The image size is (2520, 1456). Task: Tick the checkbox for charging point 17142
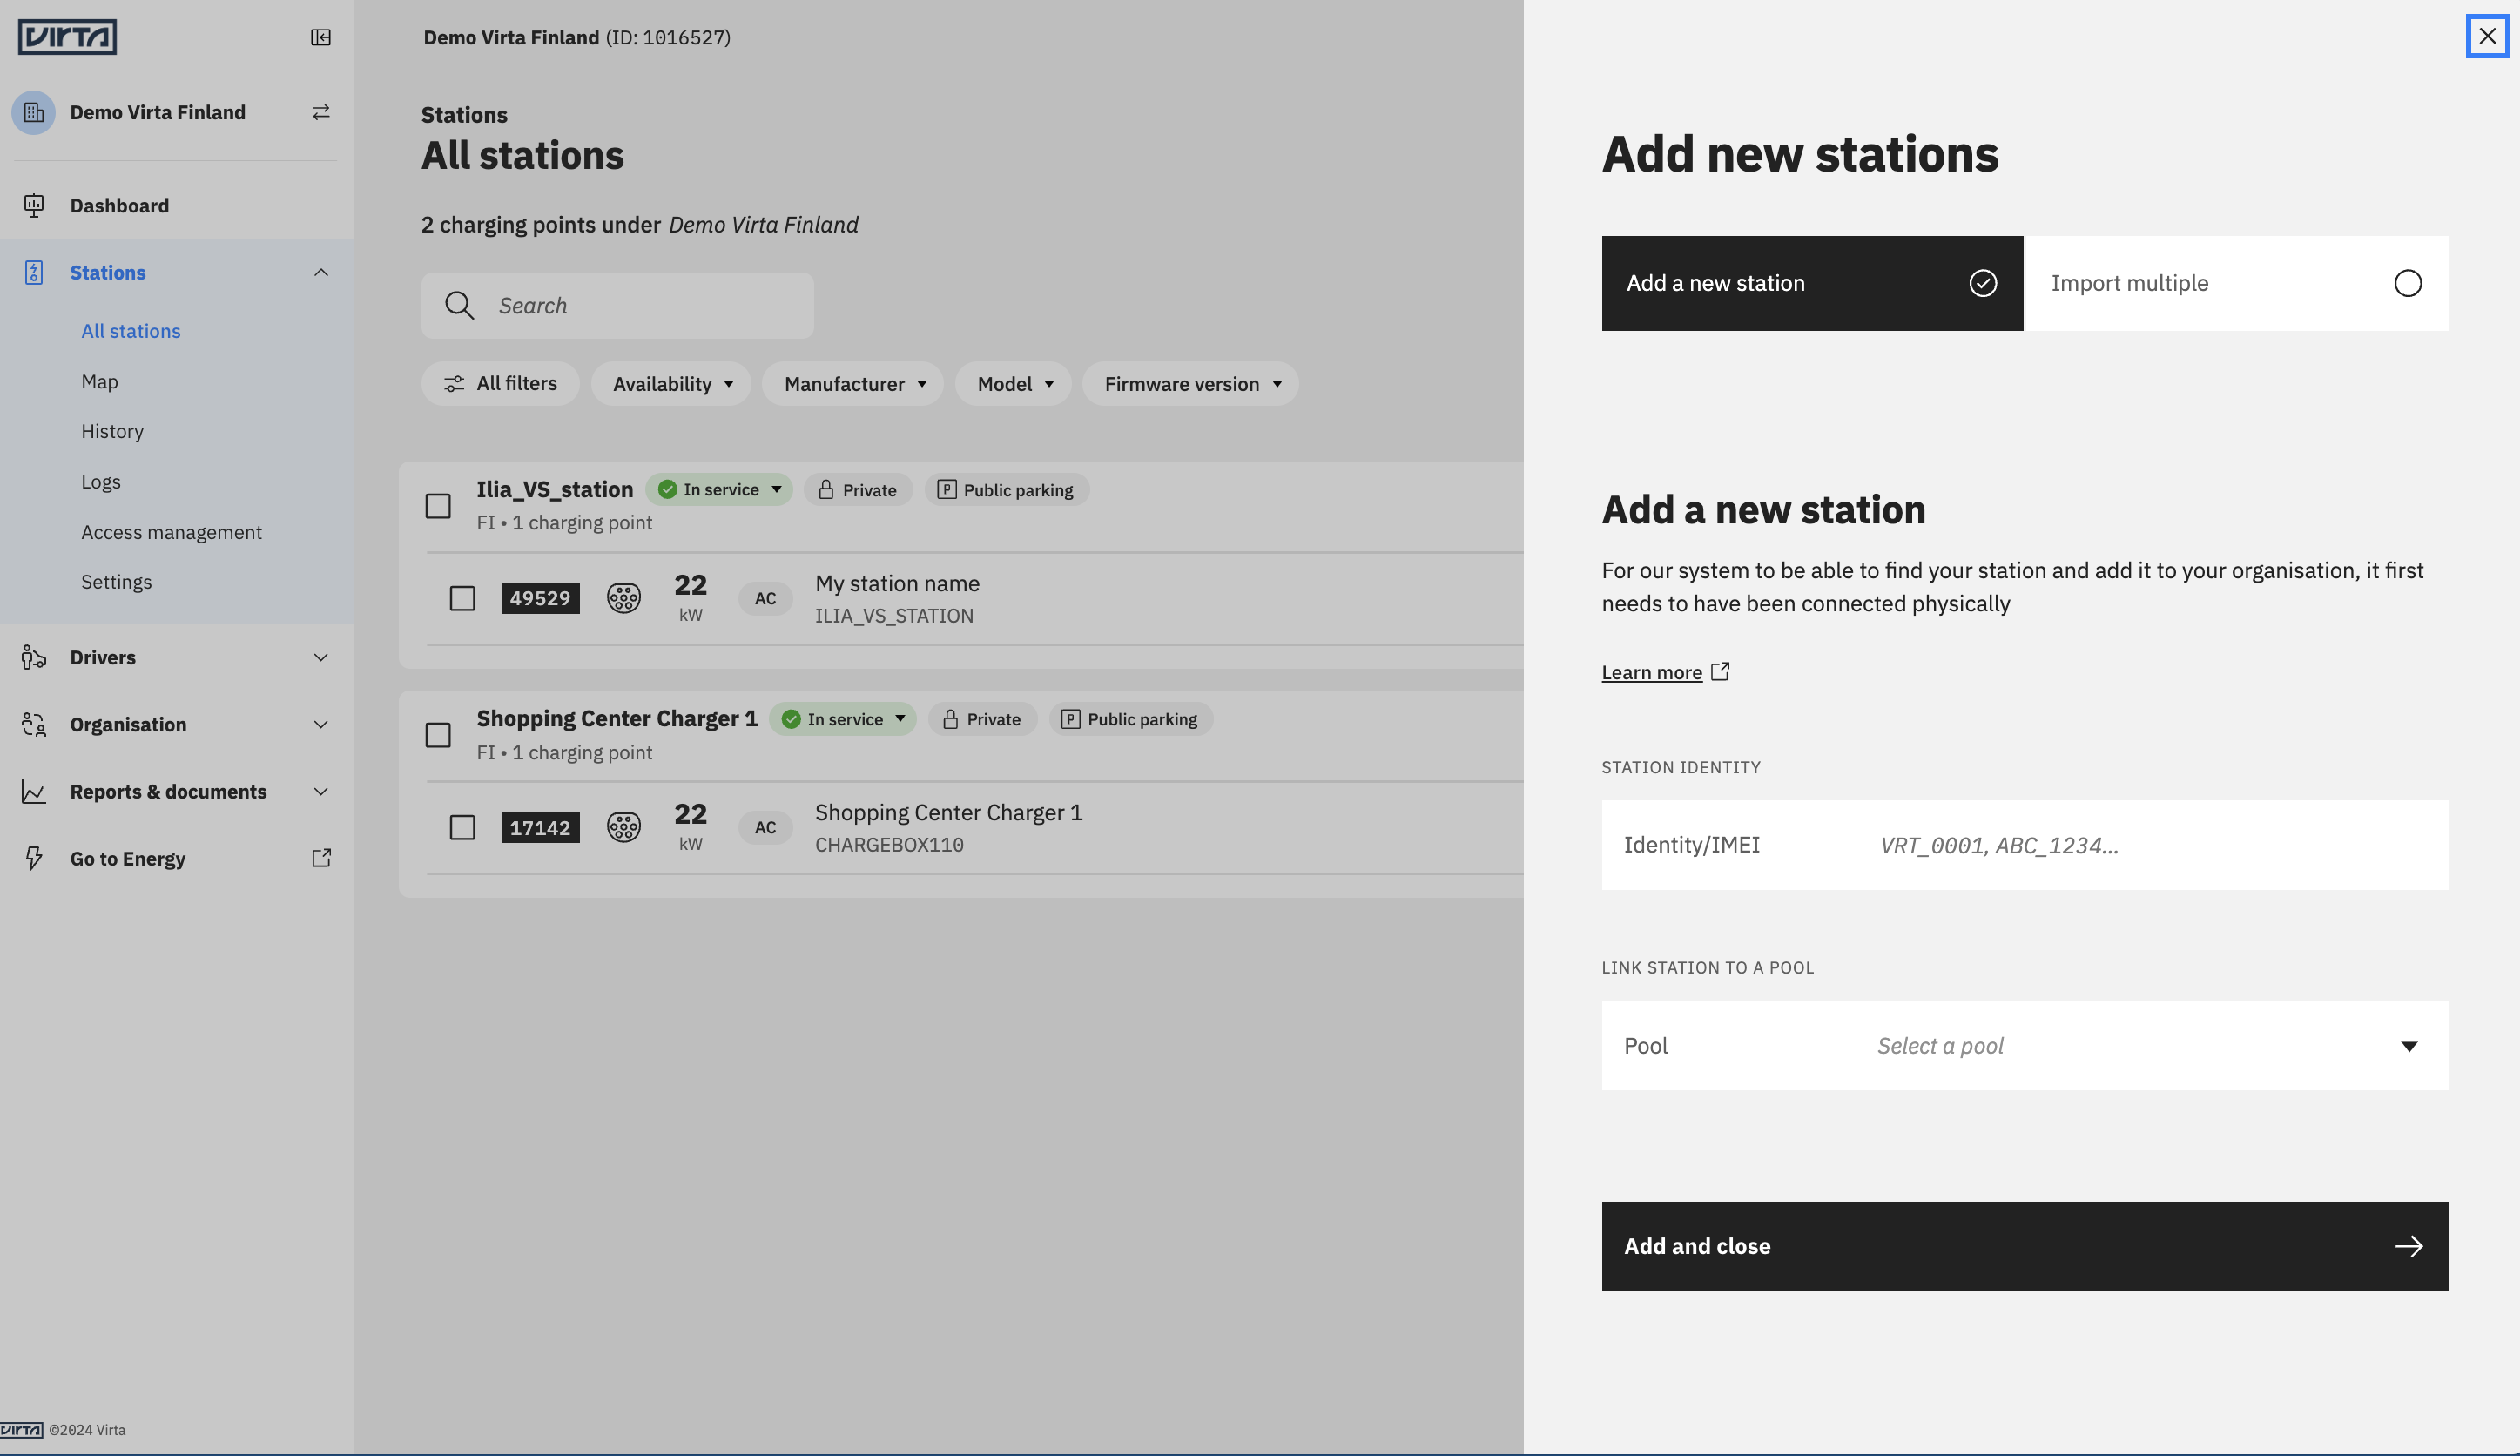462,827
